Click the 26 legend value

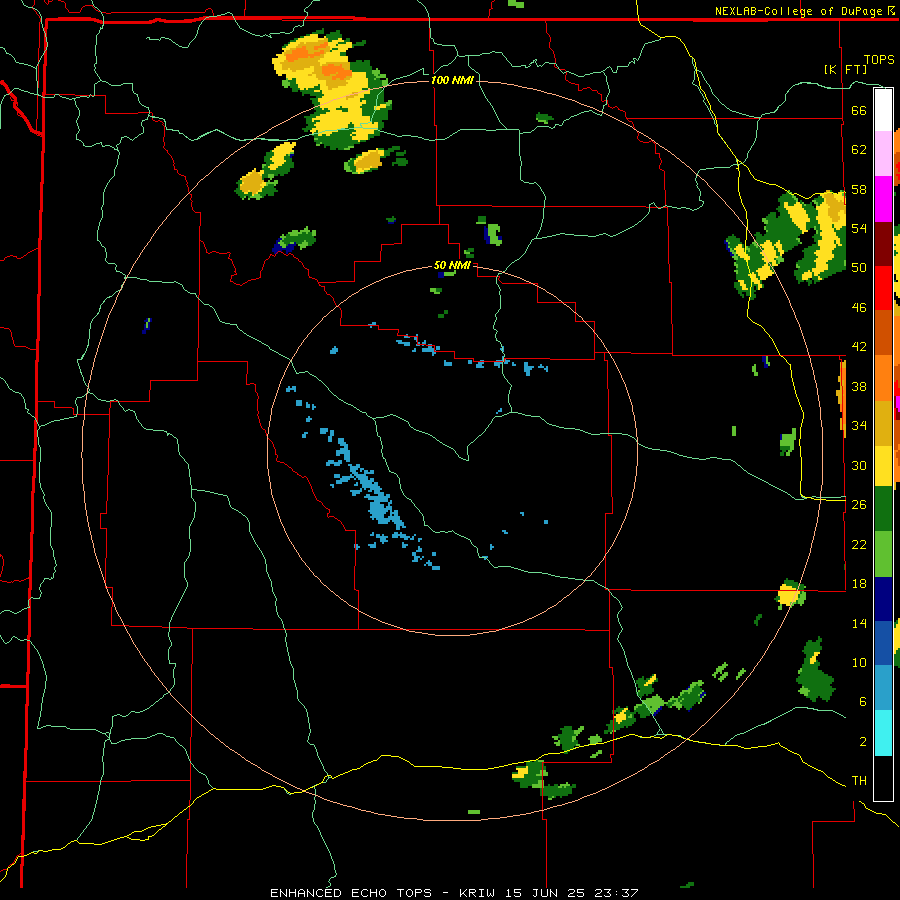tap(859, 504)
